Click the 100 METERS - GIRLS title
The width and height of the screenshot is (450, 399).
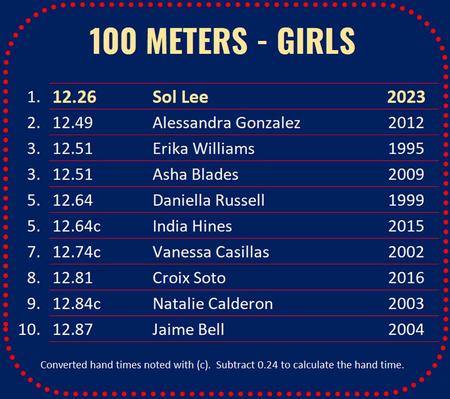point(222,41)
